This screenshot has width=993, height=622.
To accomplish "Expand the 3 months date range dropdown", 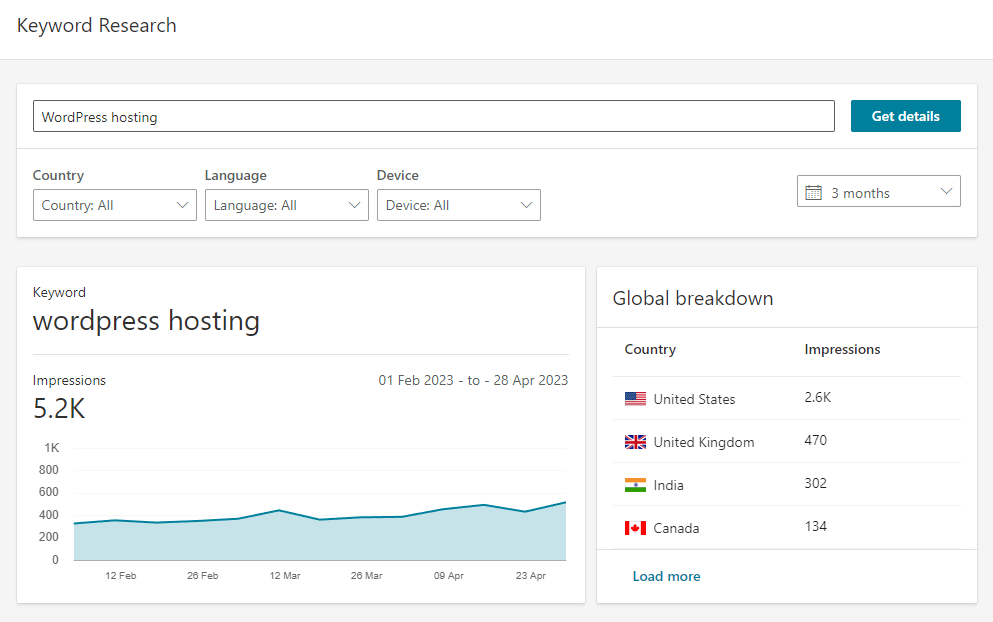I will [x=879, y=191].
